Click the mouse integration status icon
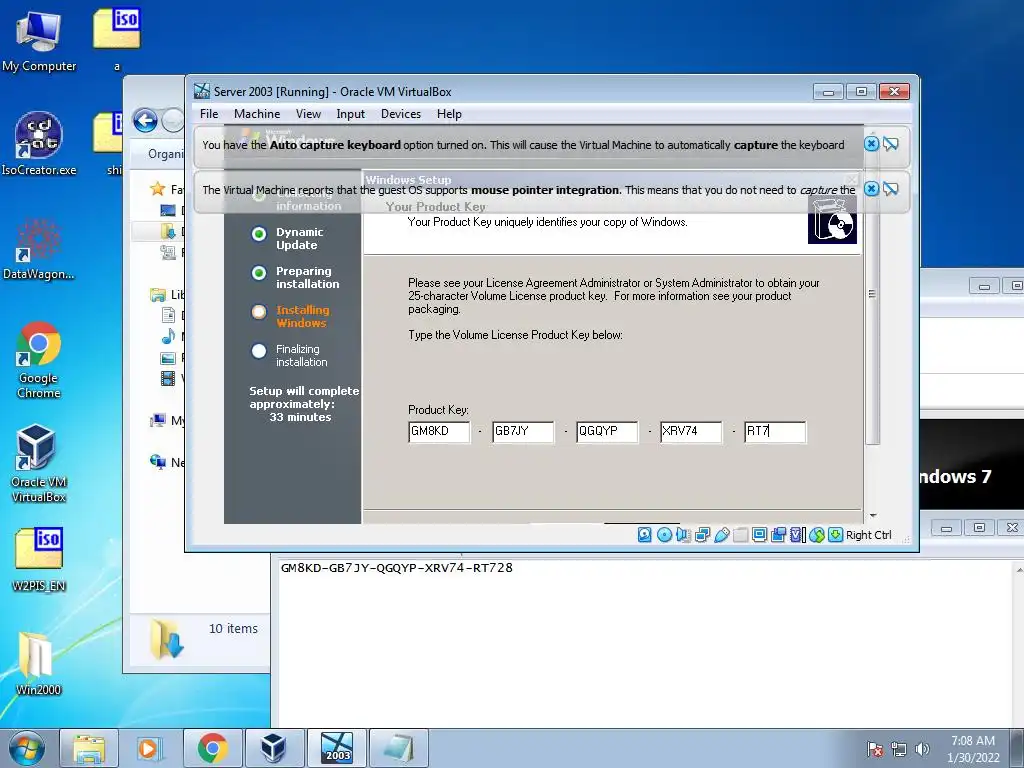1024x768 pixels. click(x=816, y=535)
